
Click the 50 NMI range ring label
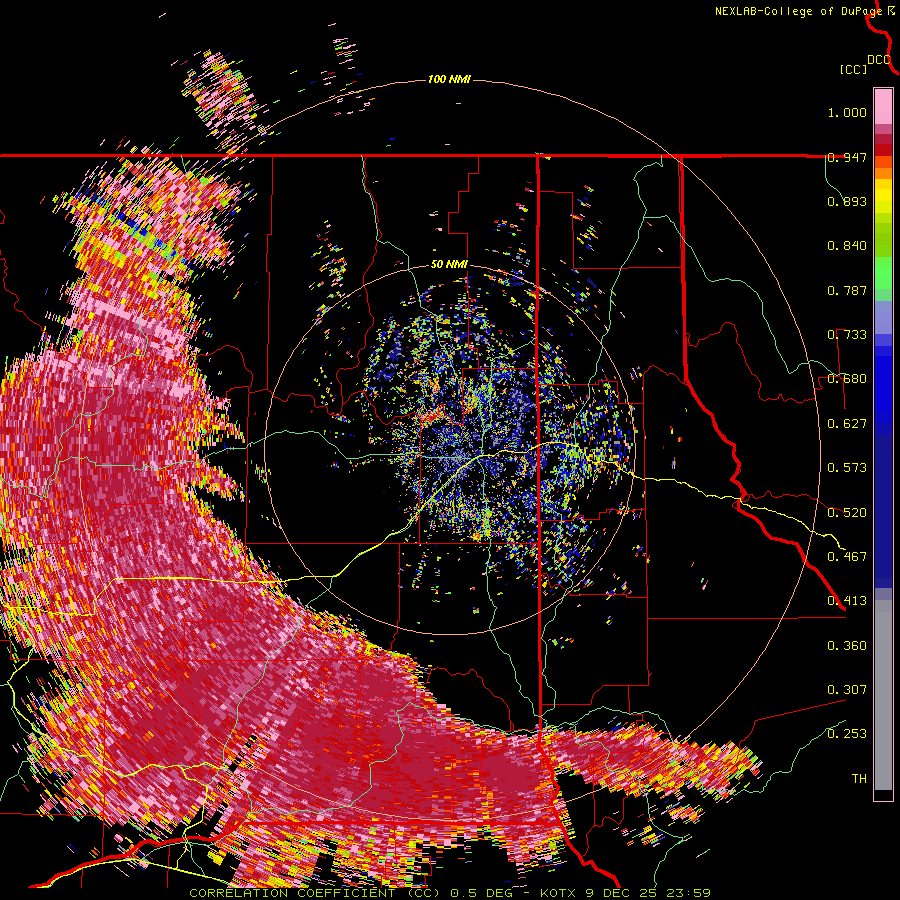(x=449, y=265)
